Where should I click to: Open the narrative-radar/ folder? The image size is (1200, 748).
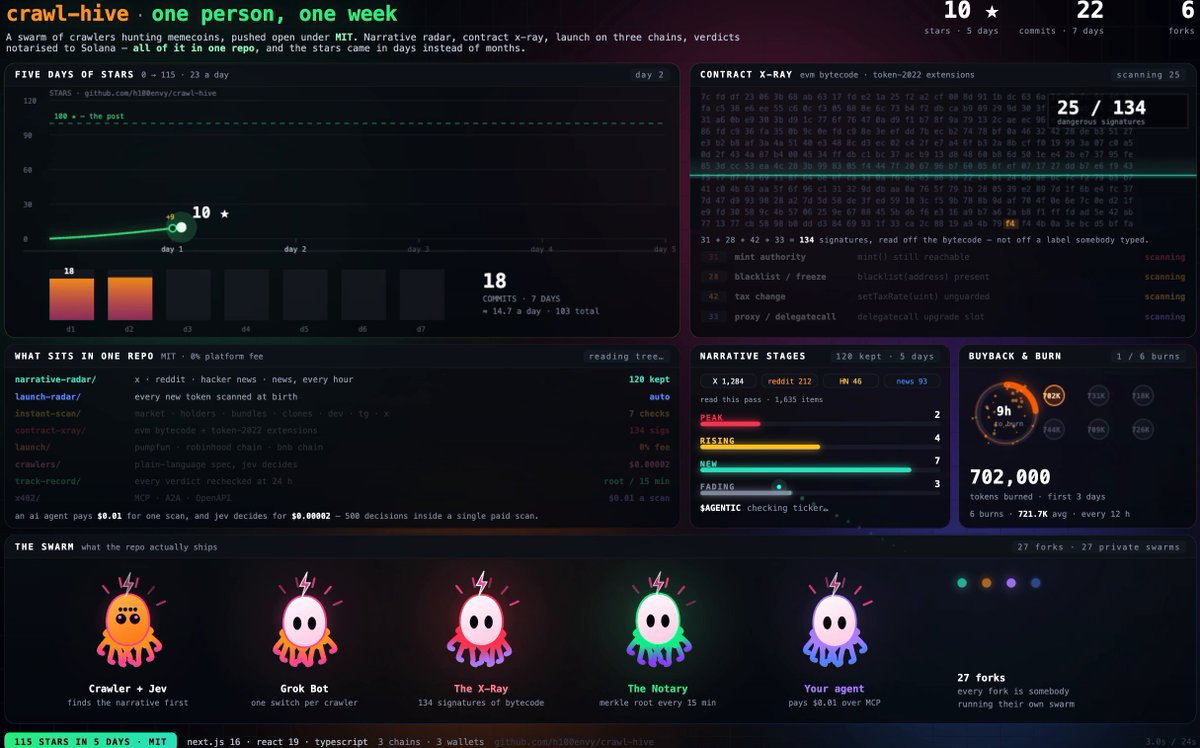tap(57, 380)
